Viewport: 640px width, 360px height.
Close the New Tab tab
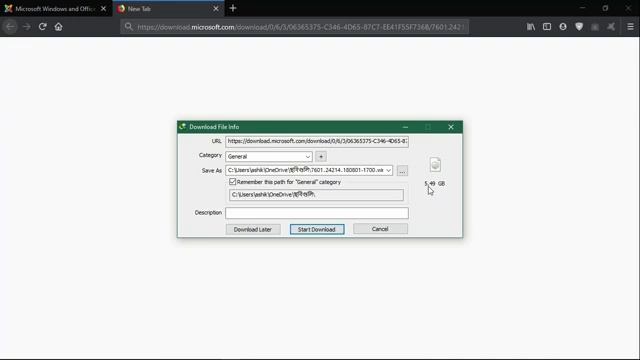[216, 9]
